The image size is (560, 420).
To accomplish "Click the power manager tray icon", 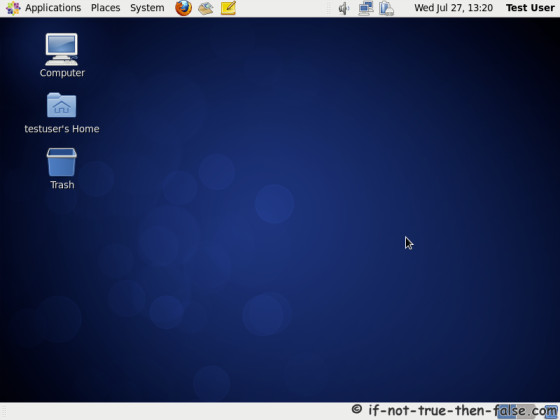I will (x=386, y=8).
